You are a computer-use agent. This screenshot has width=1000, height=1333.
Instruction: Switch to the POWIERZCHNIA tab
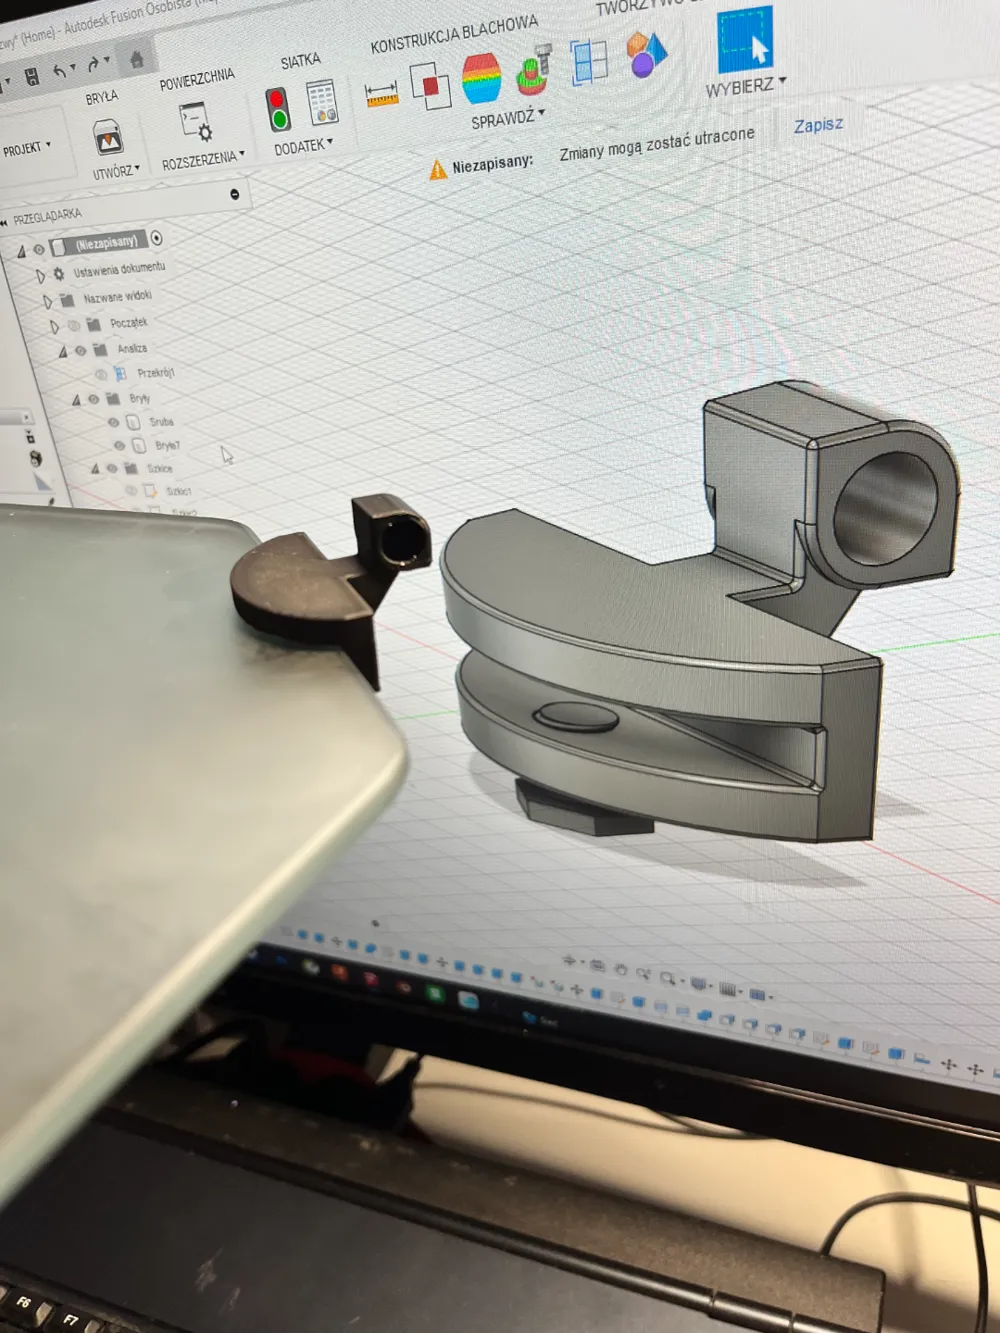pos(197,80)
